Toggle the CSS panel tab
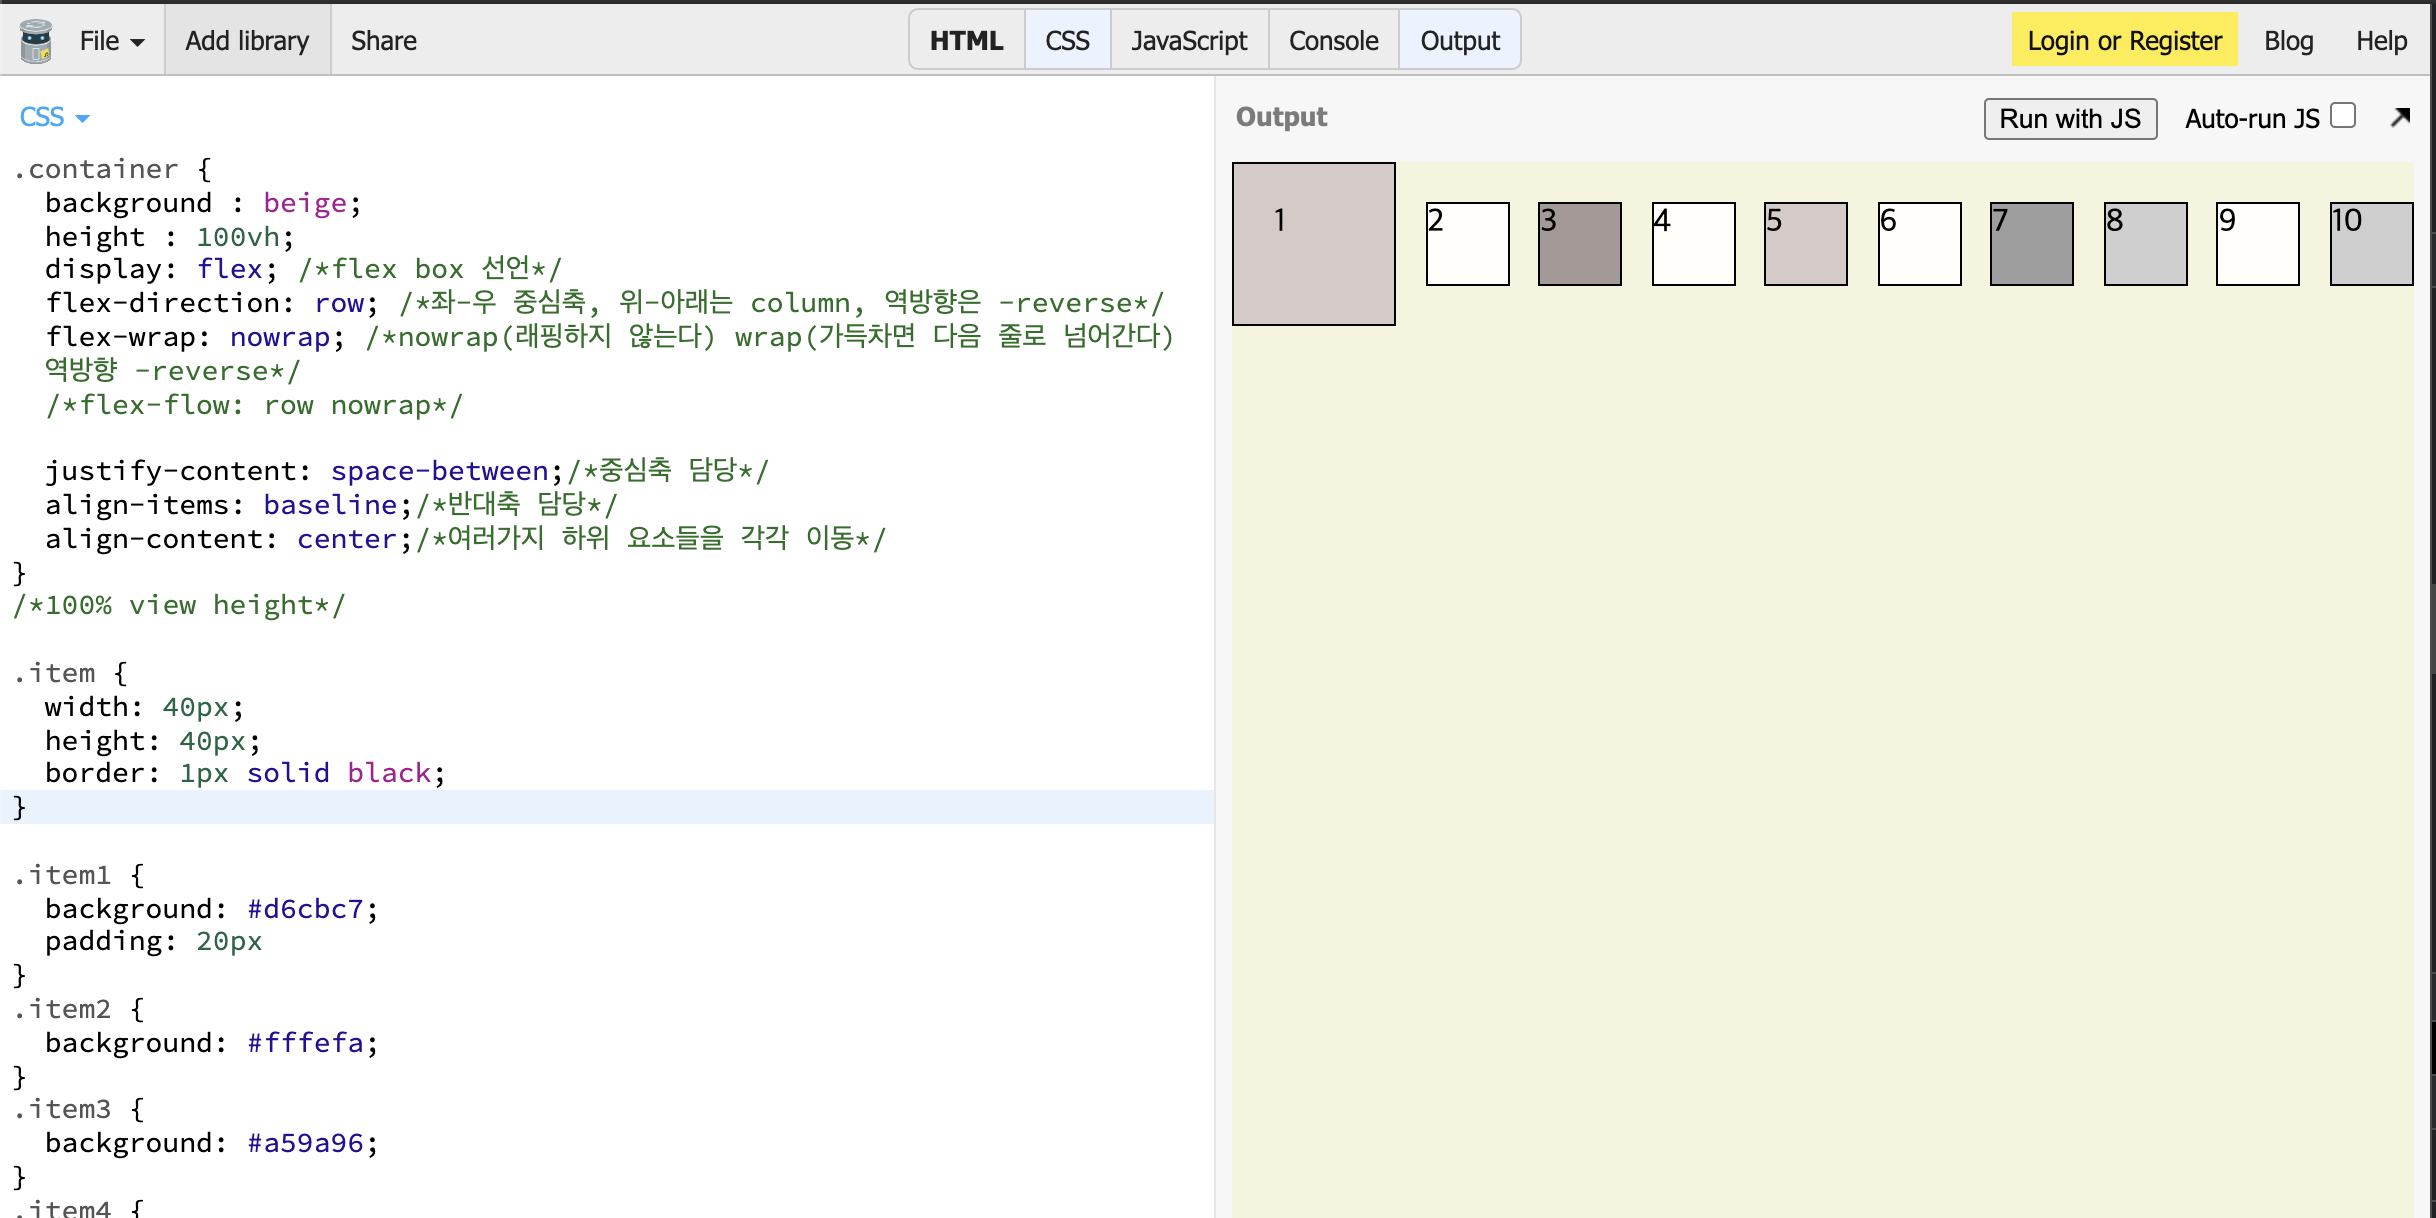The height and width of the screenshot is (1218, 2436). (x=1066, y=41)
